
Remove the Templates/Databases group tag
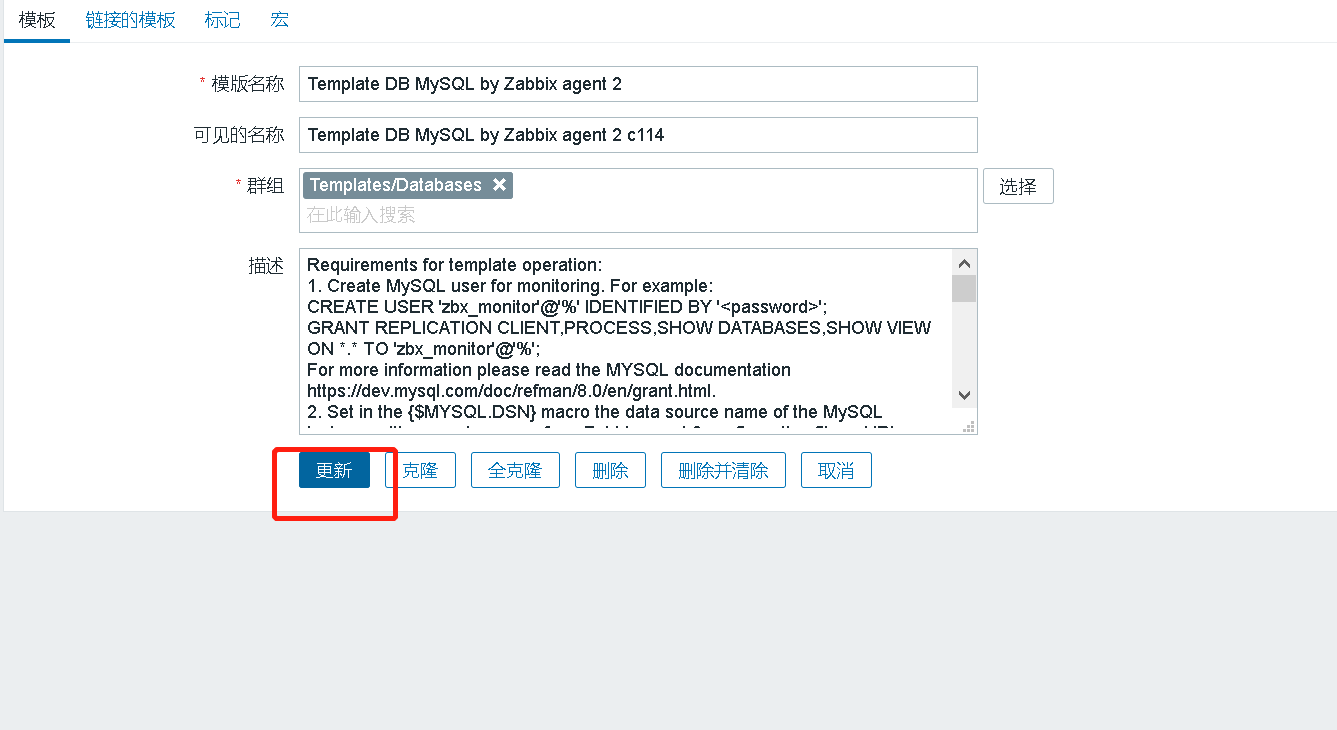click(499, 185)
